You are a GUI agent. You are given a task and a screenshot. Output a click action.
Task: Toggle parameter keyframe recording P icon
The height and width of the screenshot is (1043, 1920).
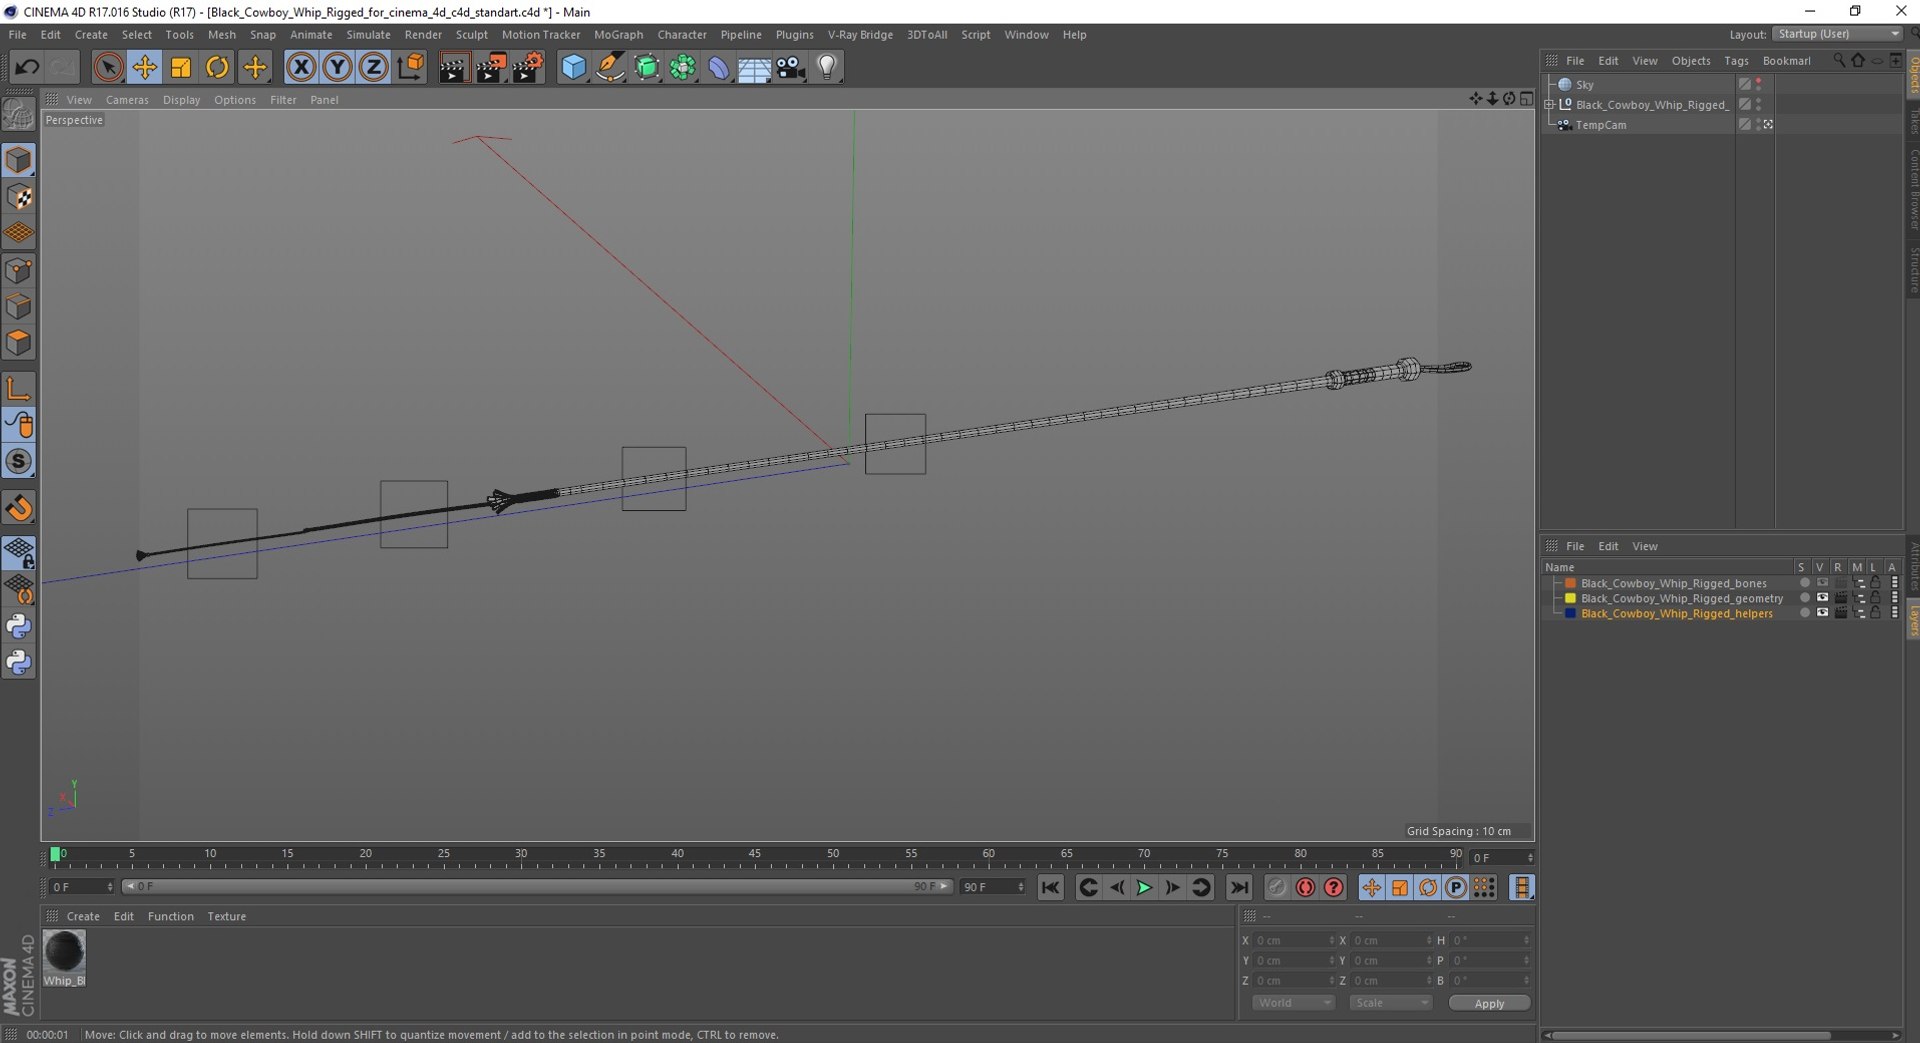(x=1456, y=887)
